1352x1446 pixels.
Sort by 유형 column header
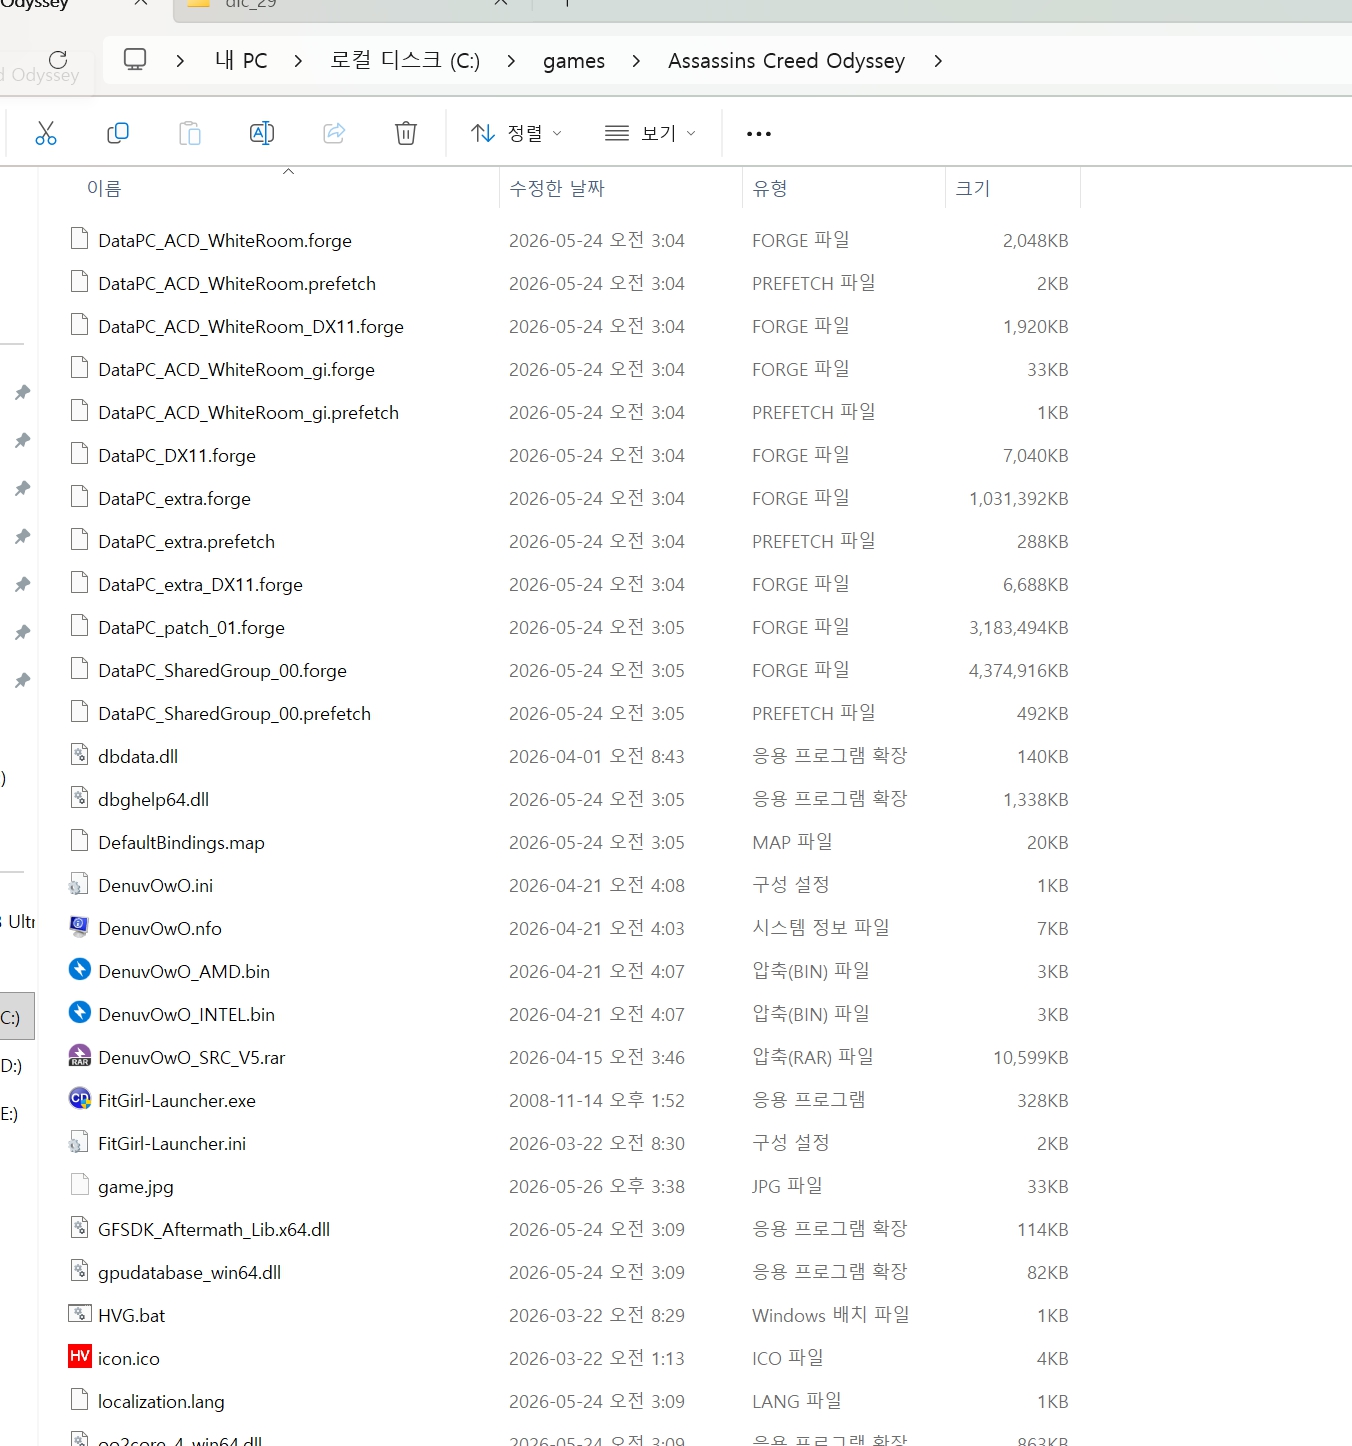(770, 188)
